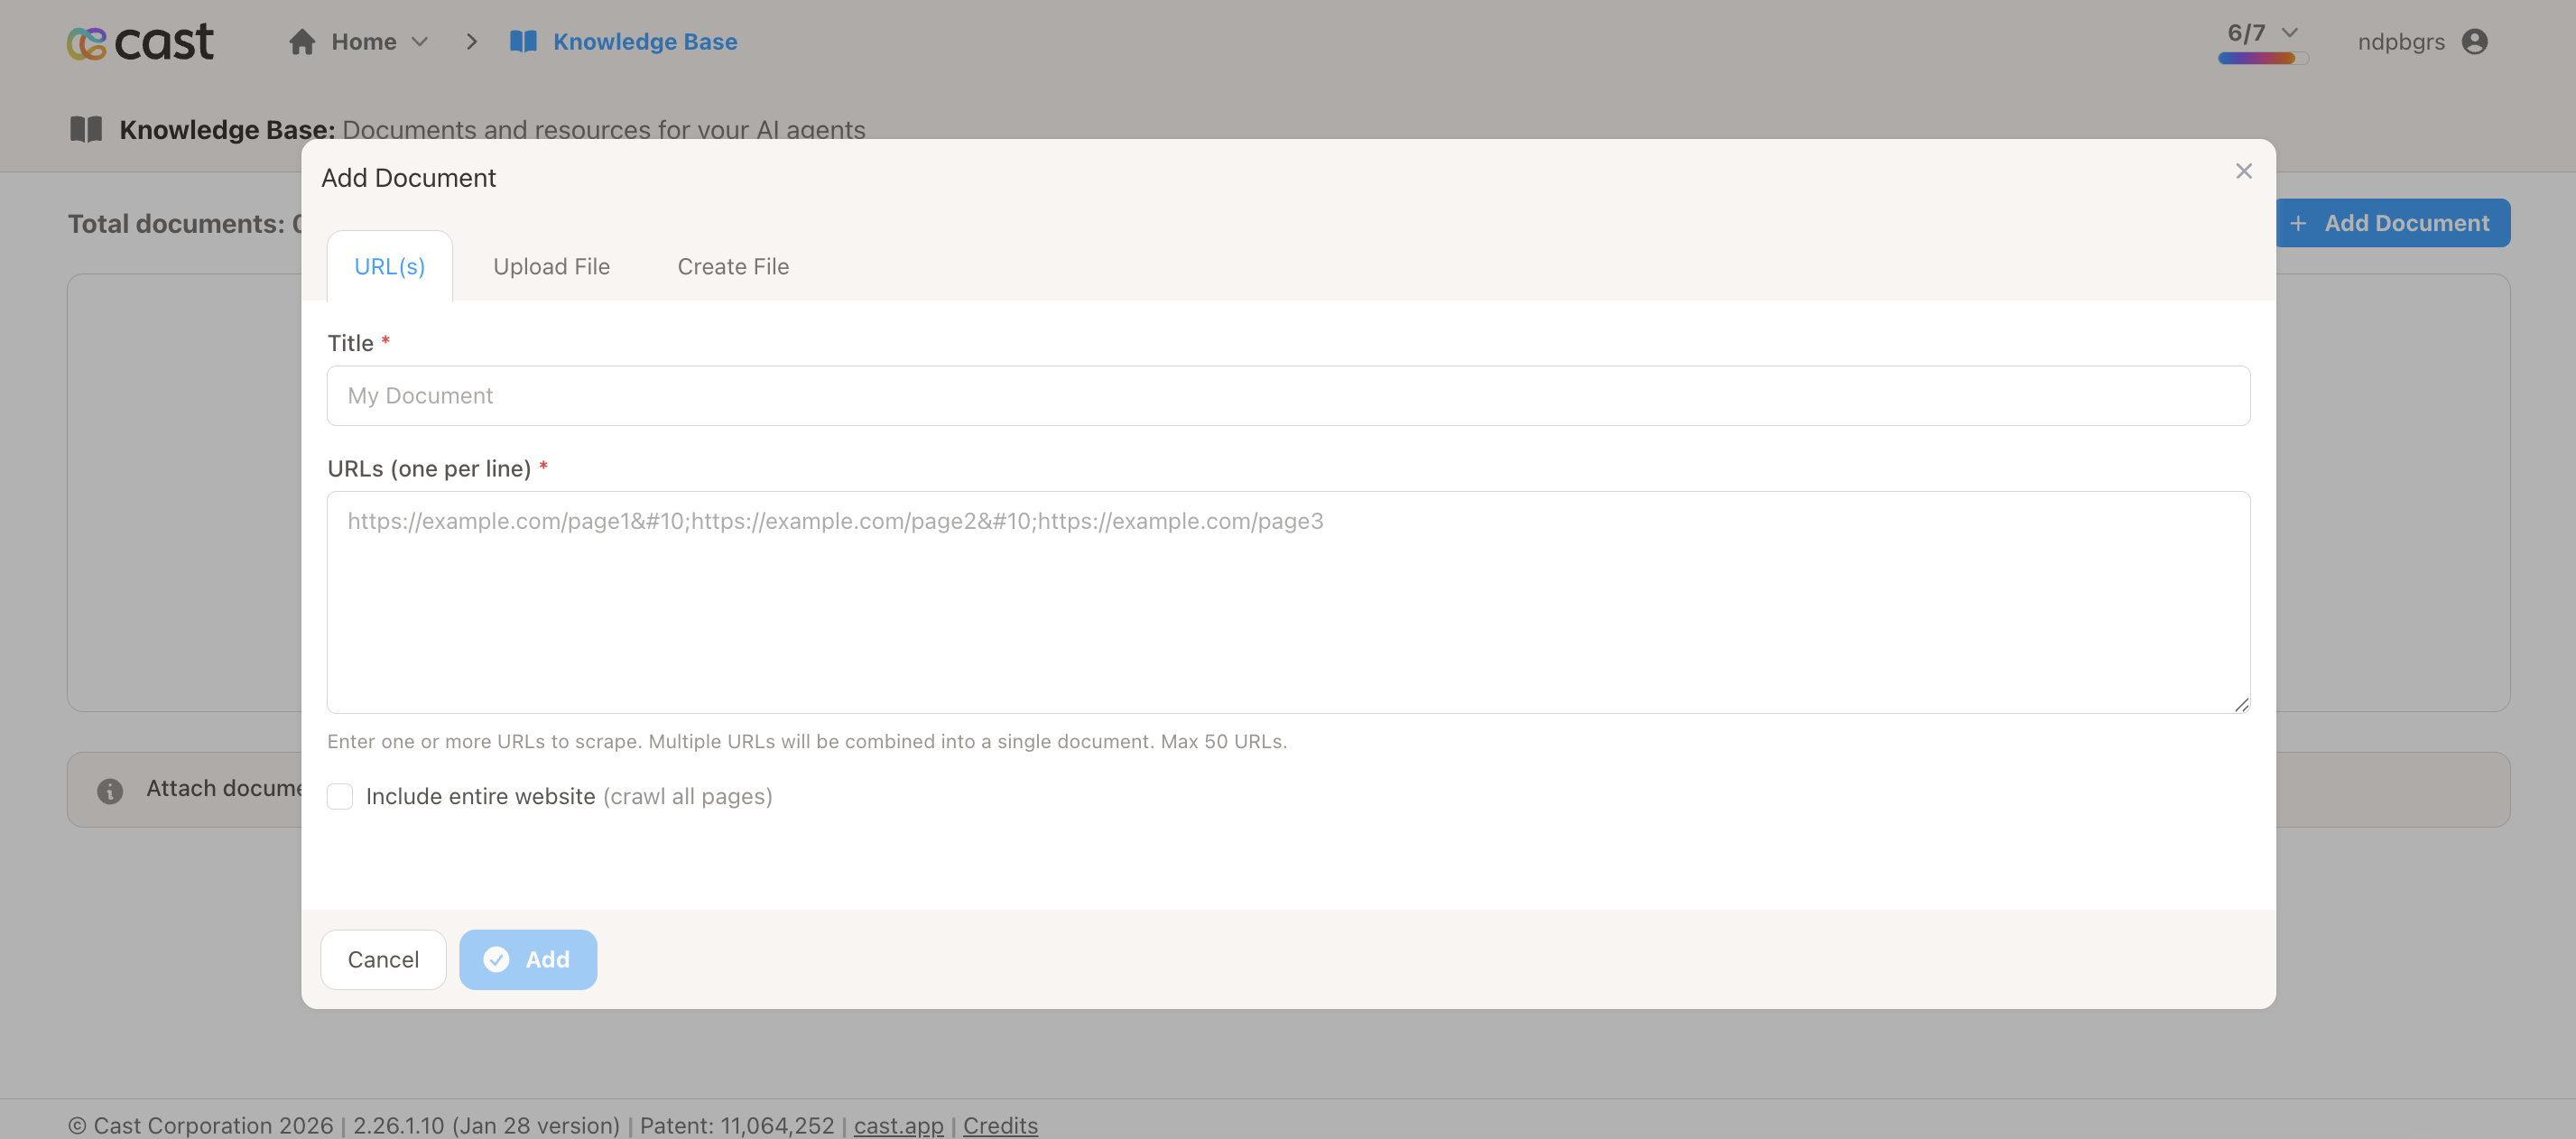This screenshot has height=1139, width=2576.
Task: Click the Add button with checkmark
Action: tap(527, 959)
